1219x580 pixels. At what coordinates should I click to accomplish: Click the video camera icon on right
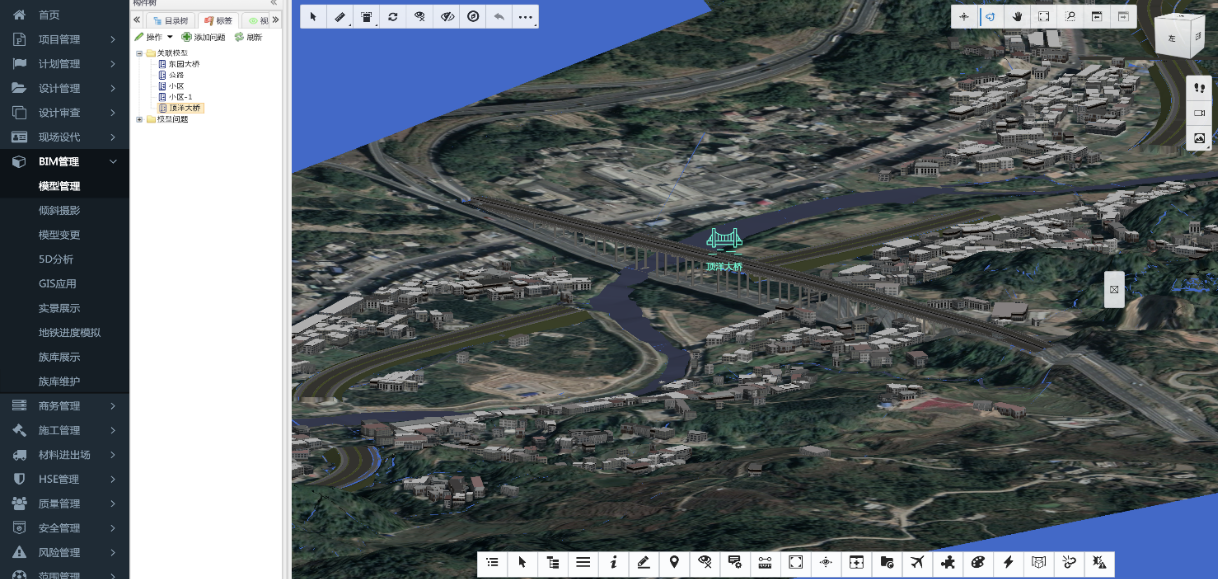pyautogui.click(x=1200, y=114)
